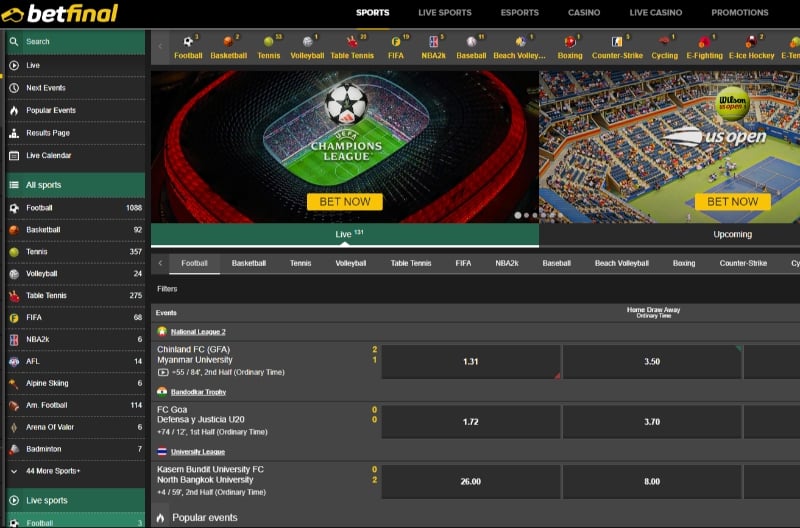Click the first banner carousel dot

pyautogui.click(x=518, y=215)
